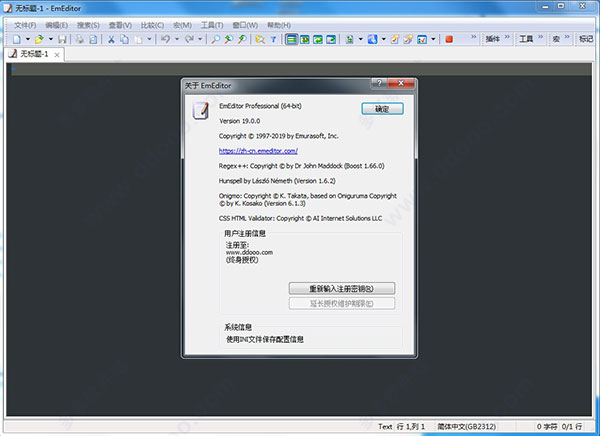Viewport: 600px width, 436px height.
Task: Click the Find Previous magnifier icon
Action: [228, 39]
